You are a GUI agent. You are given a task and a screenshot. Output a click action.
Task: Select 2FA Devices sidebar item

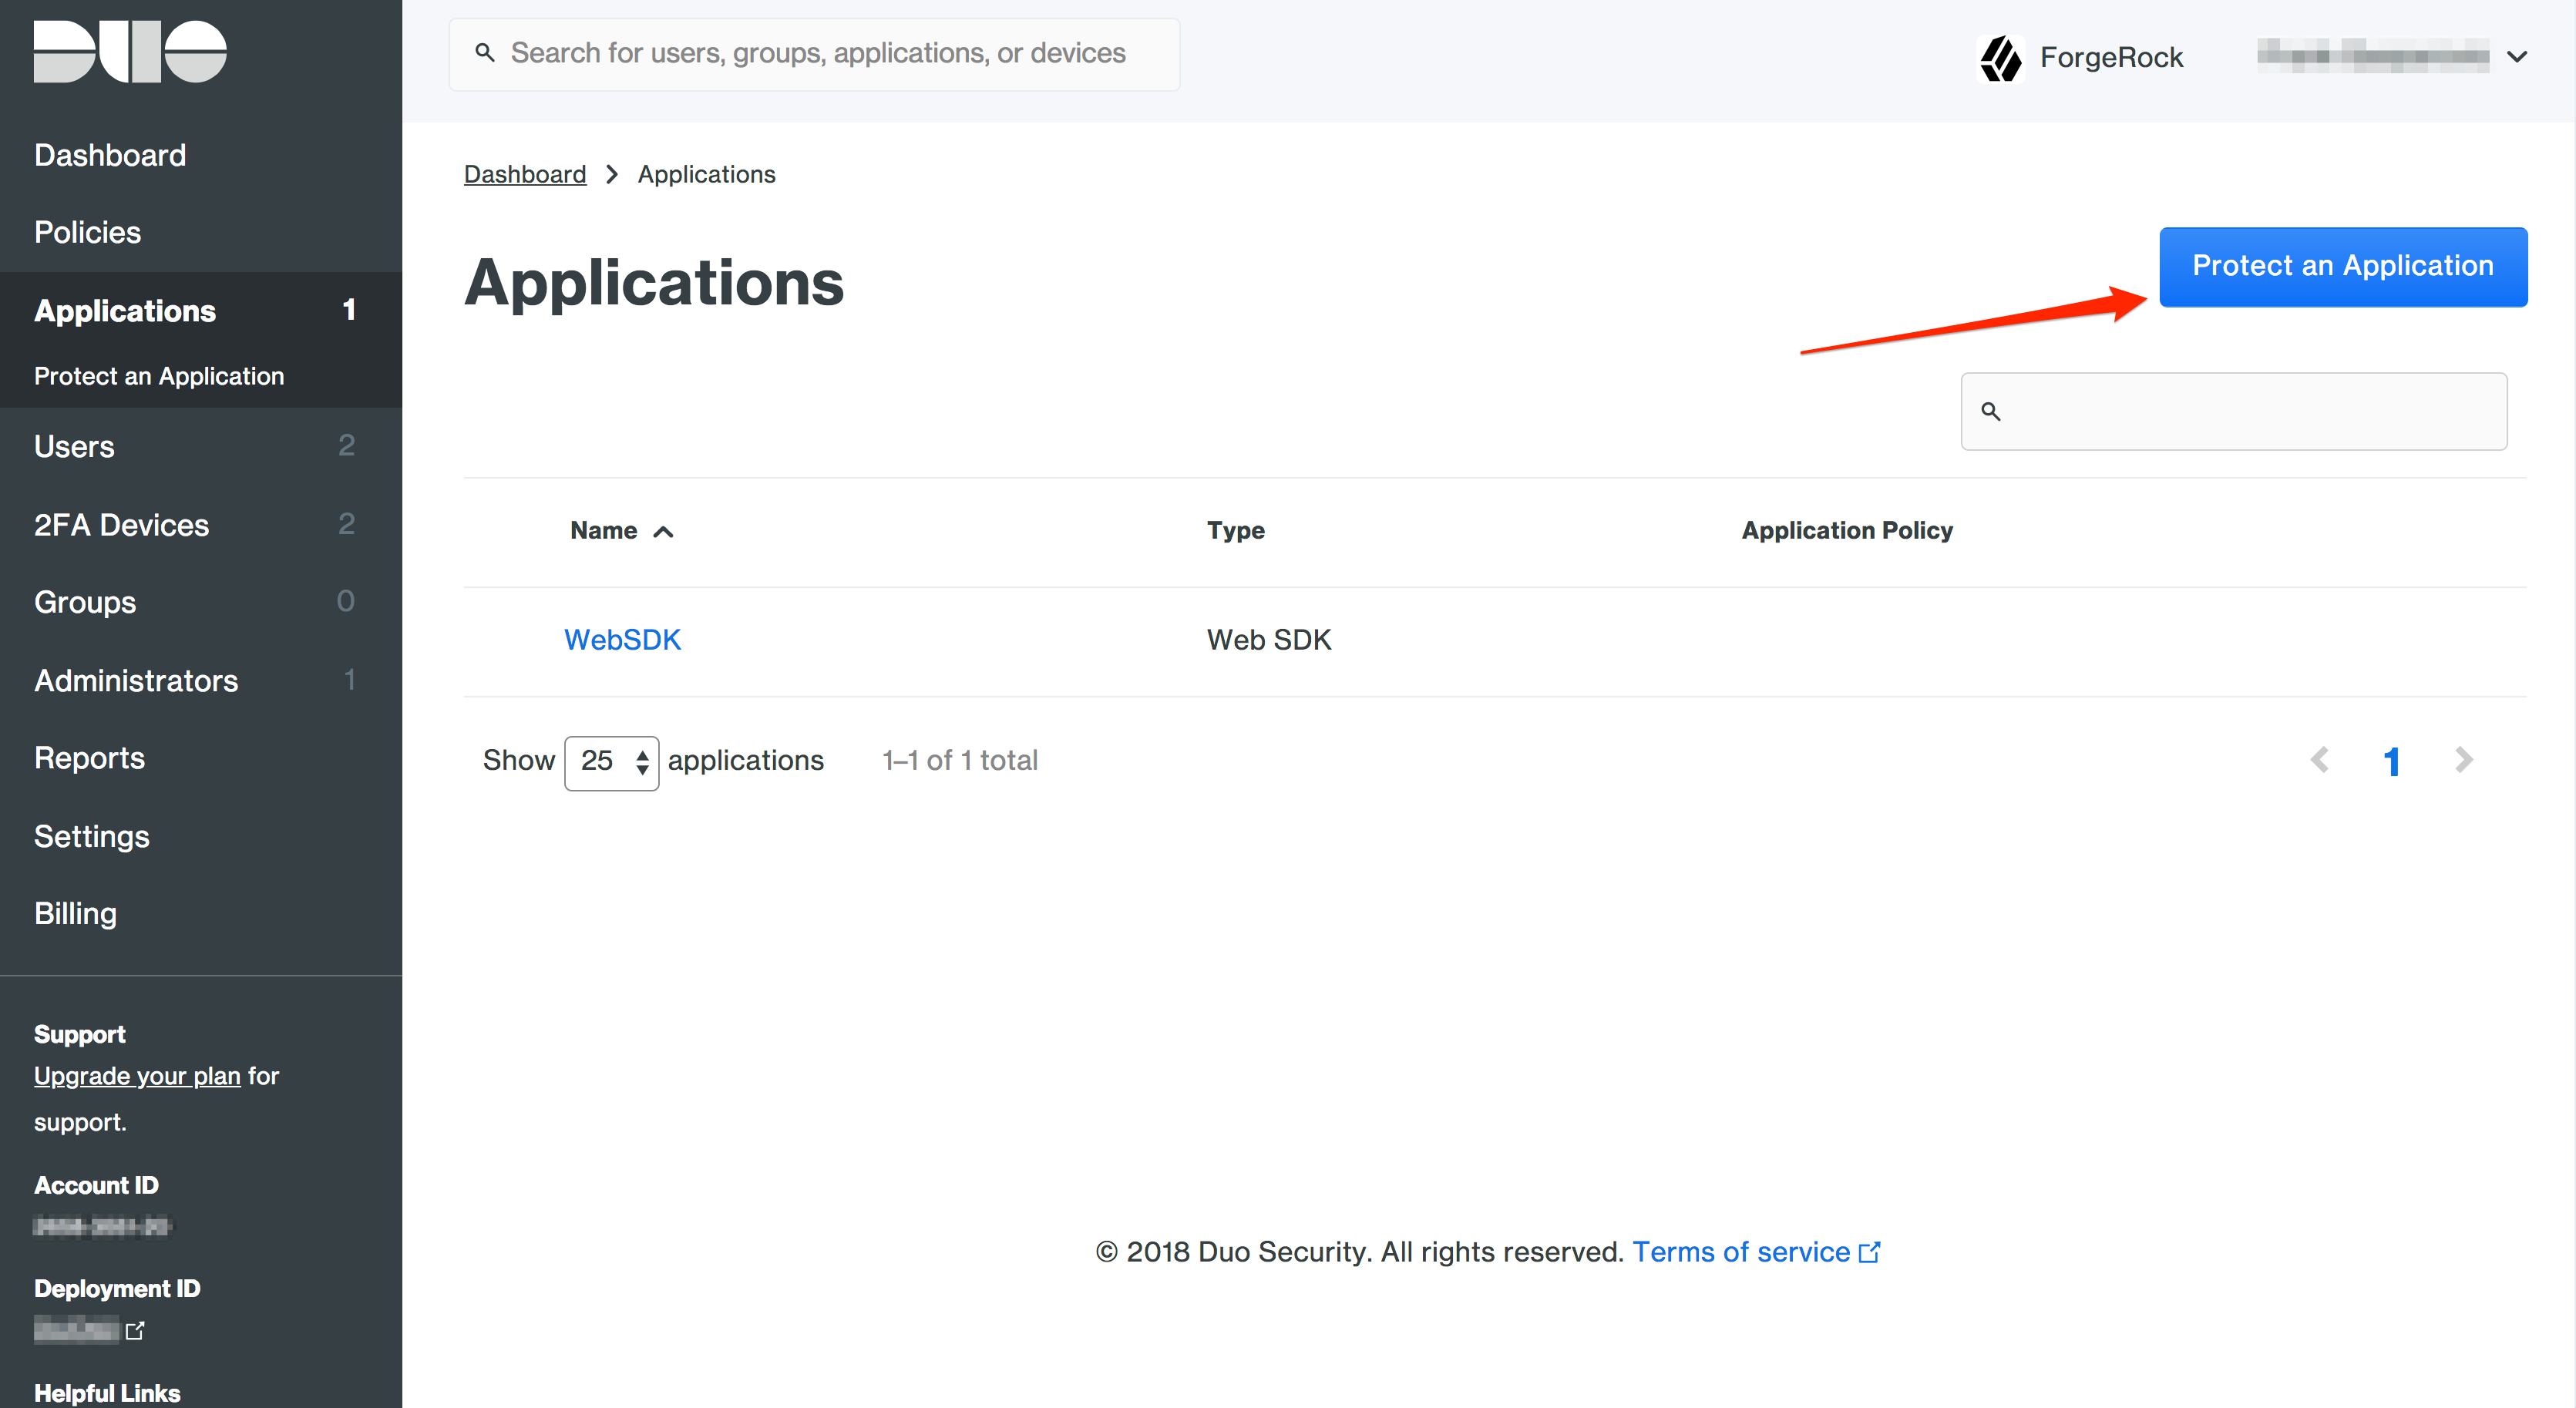click(x=121, y=525)
